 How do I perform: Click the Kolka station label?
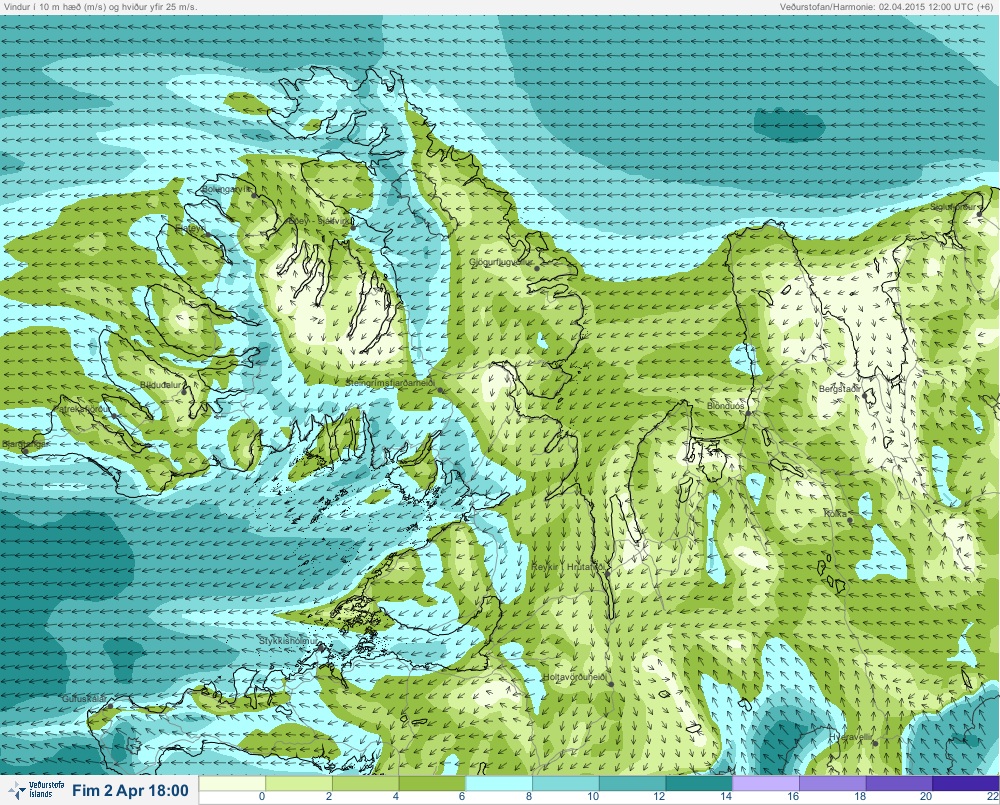(x=835, y=513)
